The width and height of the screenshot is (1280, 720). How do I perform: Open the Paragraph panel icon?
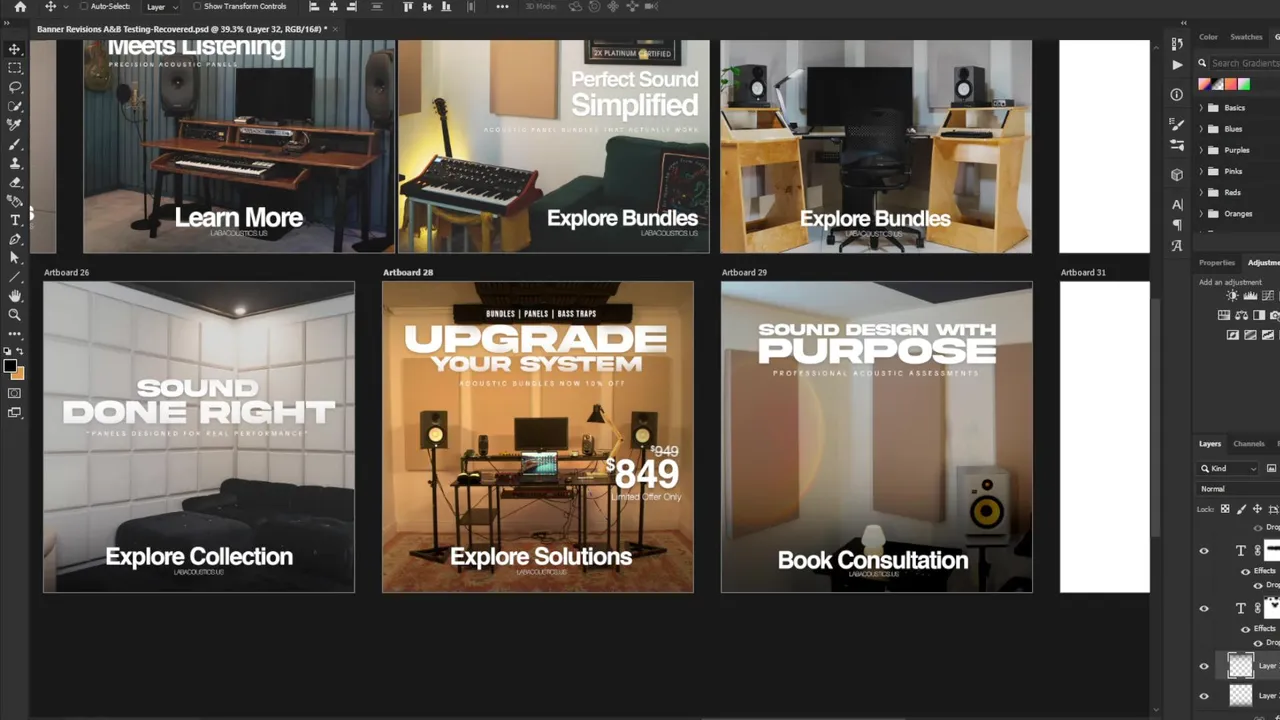[x=1177, y=225]
